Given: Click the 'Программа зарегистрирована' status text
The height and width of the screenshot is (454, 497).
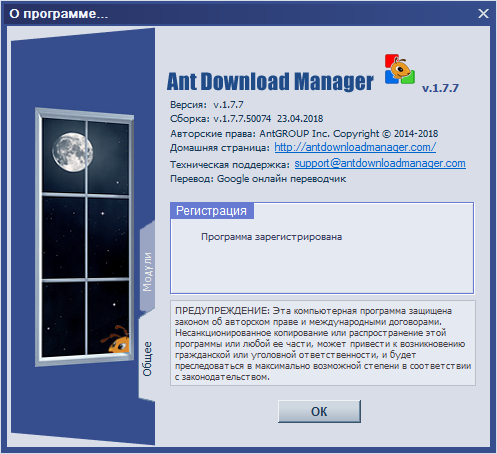Looking at the screenshot, I should (x=271, y=237).
